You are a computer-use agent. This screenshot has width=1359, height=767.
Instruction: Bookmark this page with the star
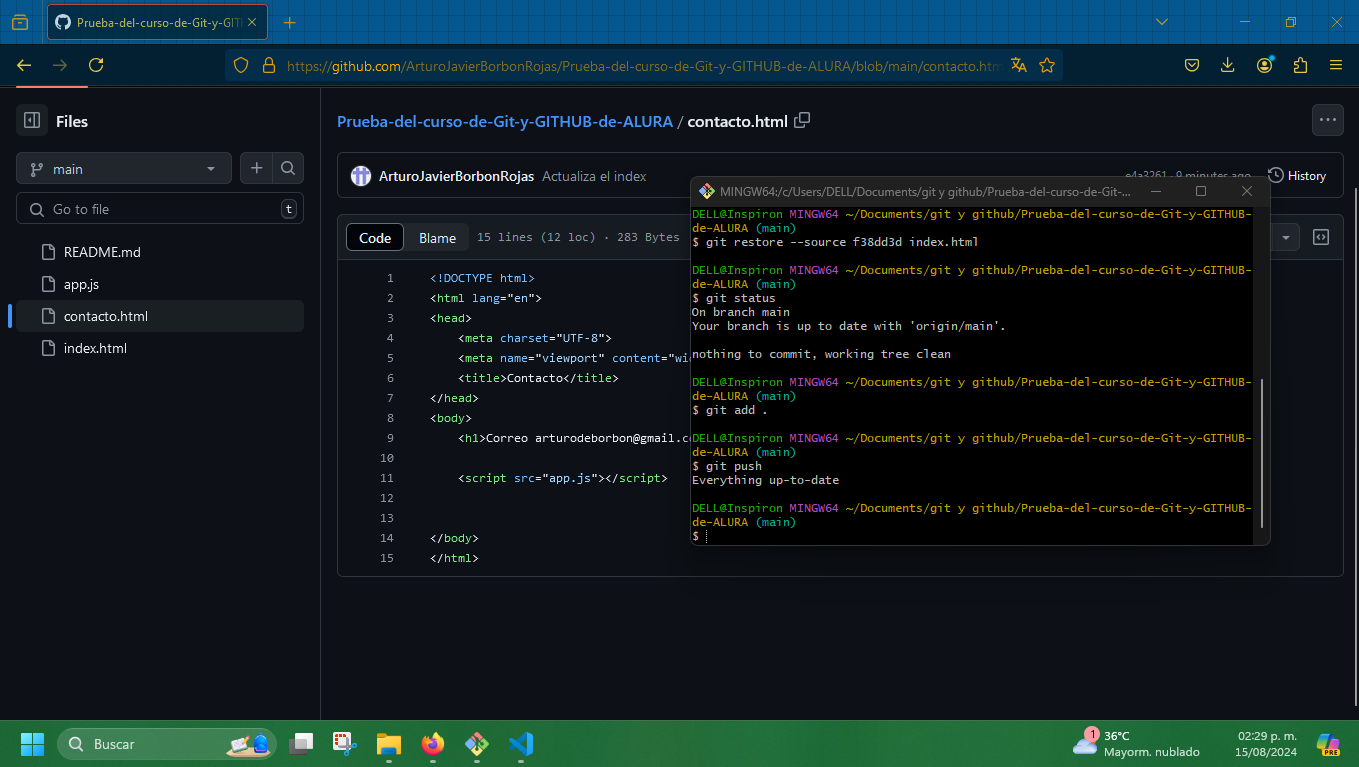pyautogui.click(x=1047, y=65)
